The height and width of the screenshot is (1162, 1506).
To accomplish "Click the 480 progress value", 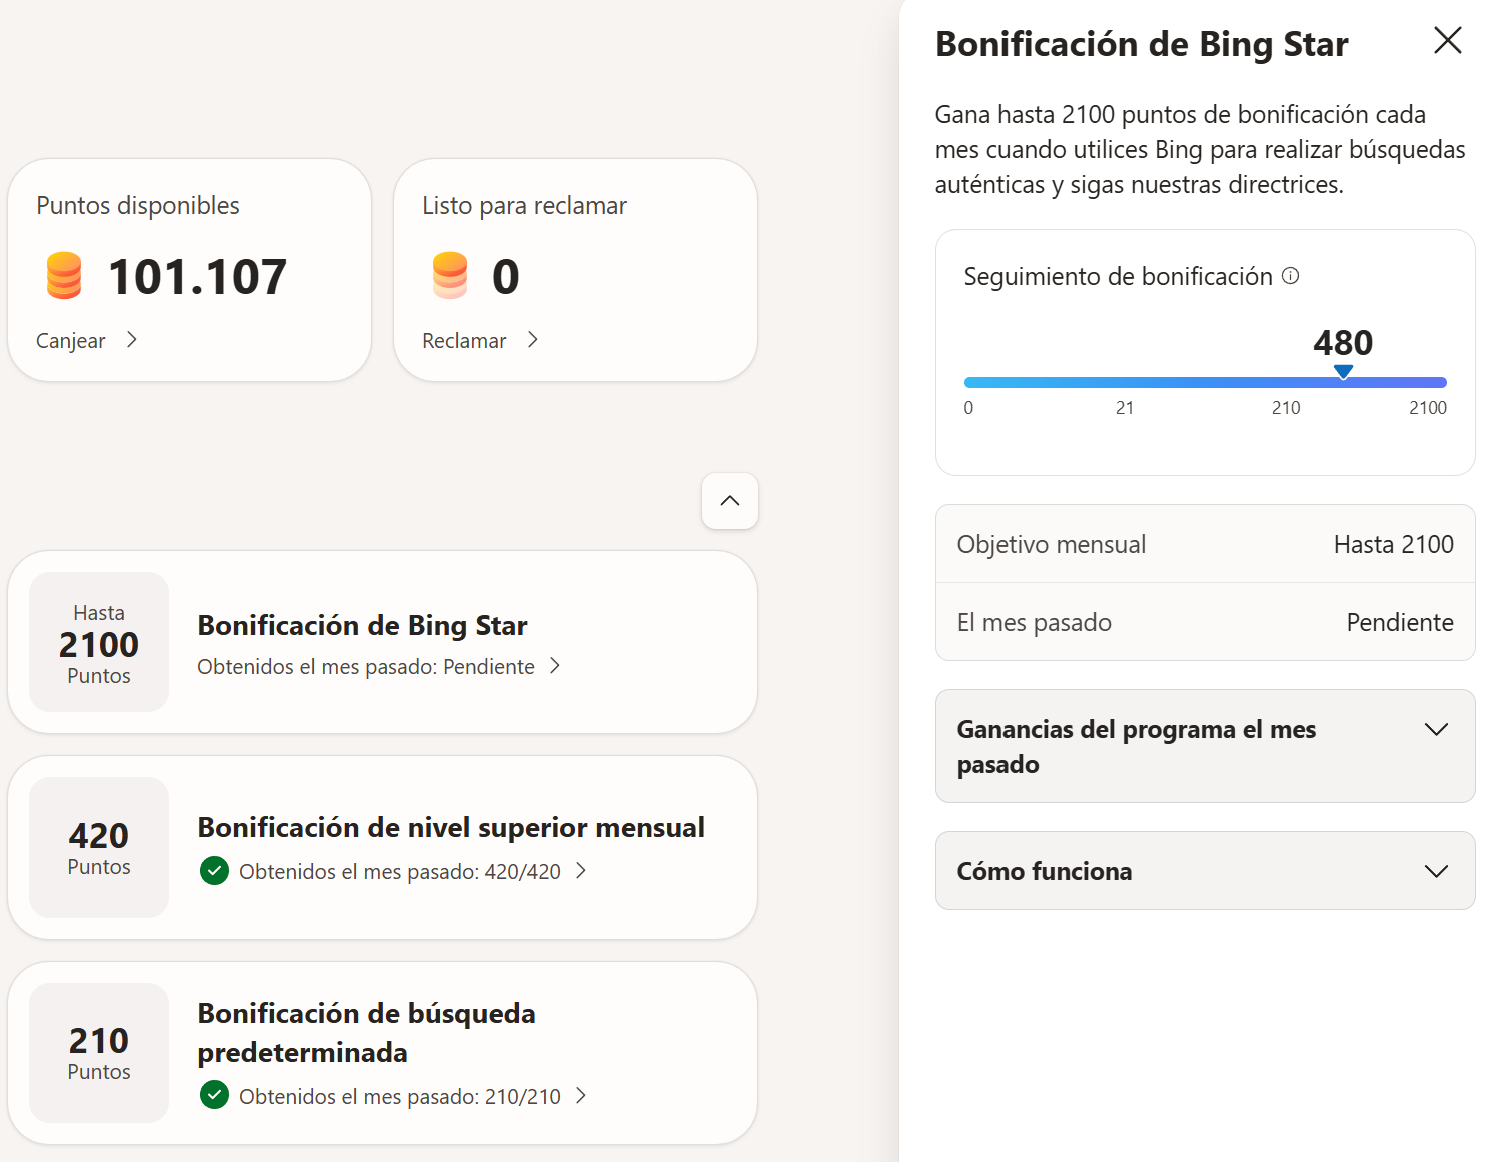I will coord(1343,343).
